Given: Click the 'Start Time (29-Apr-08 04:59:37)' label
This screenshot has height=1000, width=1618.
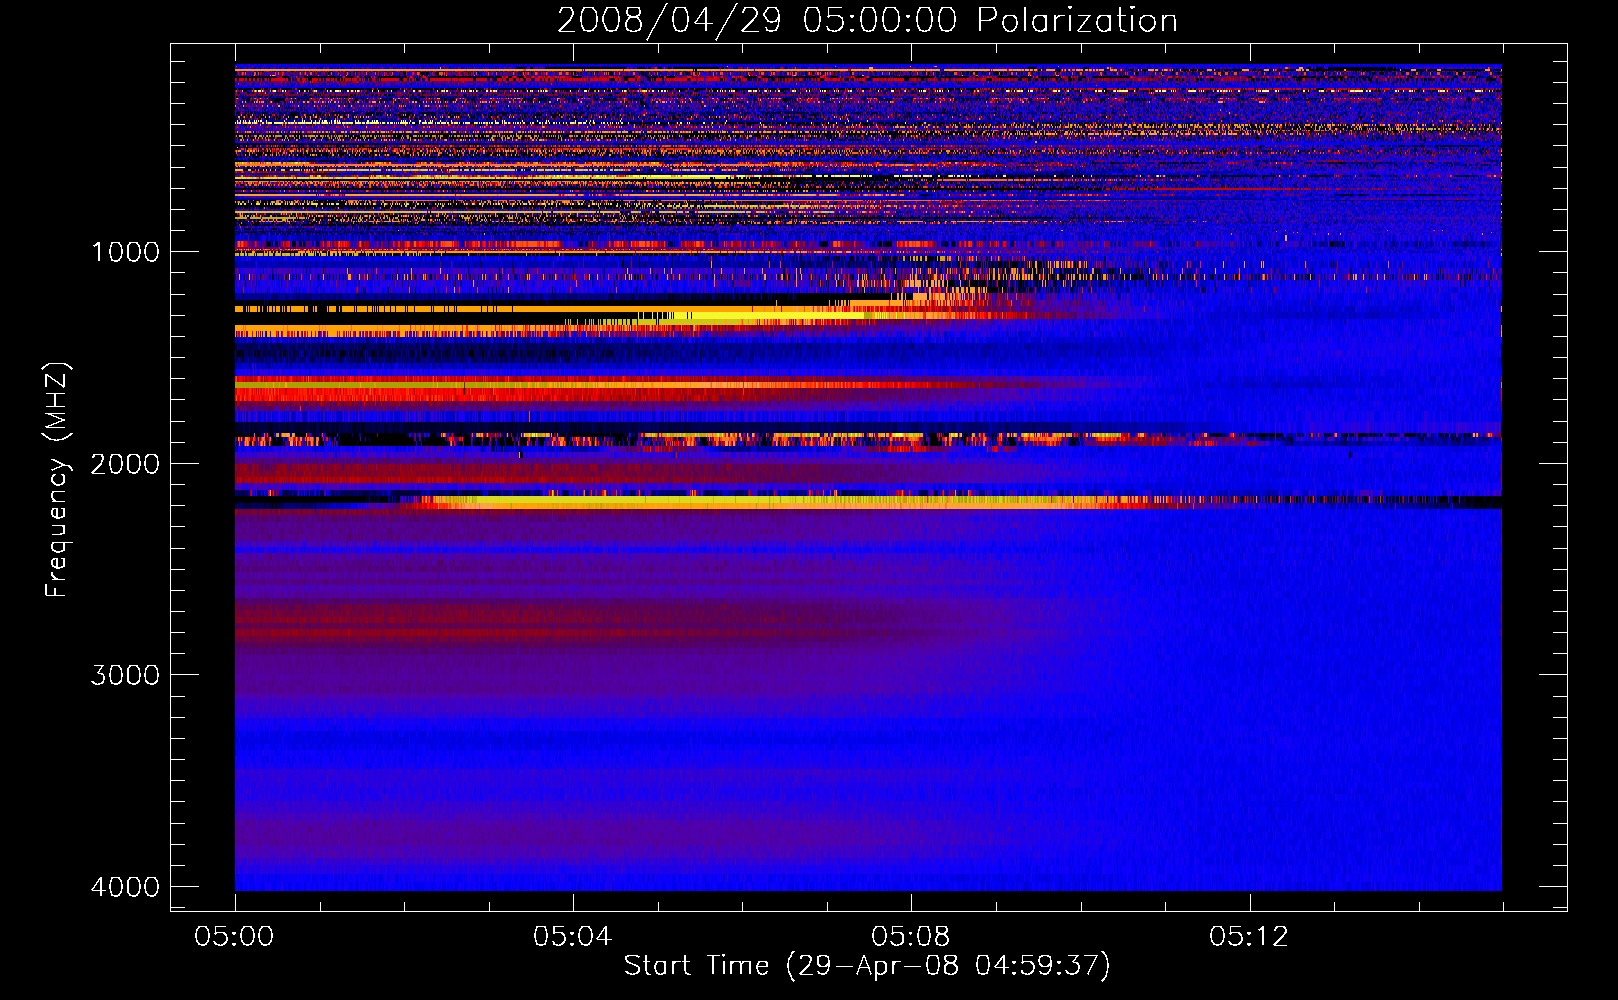Looking at the screenshot, I should tap(867, 966).
